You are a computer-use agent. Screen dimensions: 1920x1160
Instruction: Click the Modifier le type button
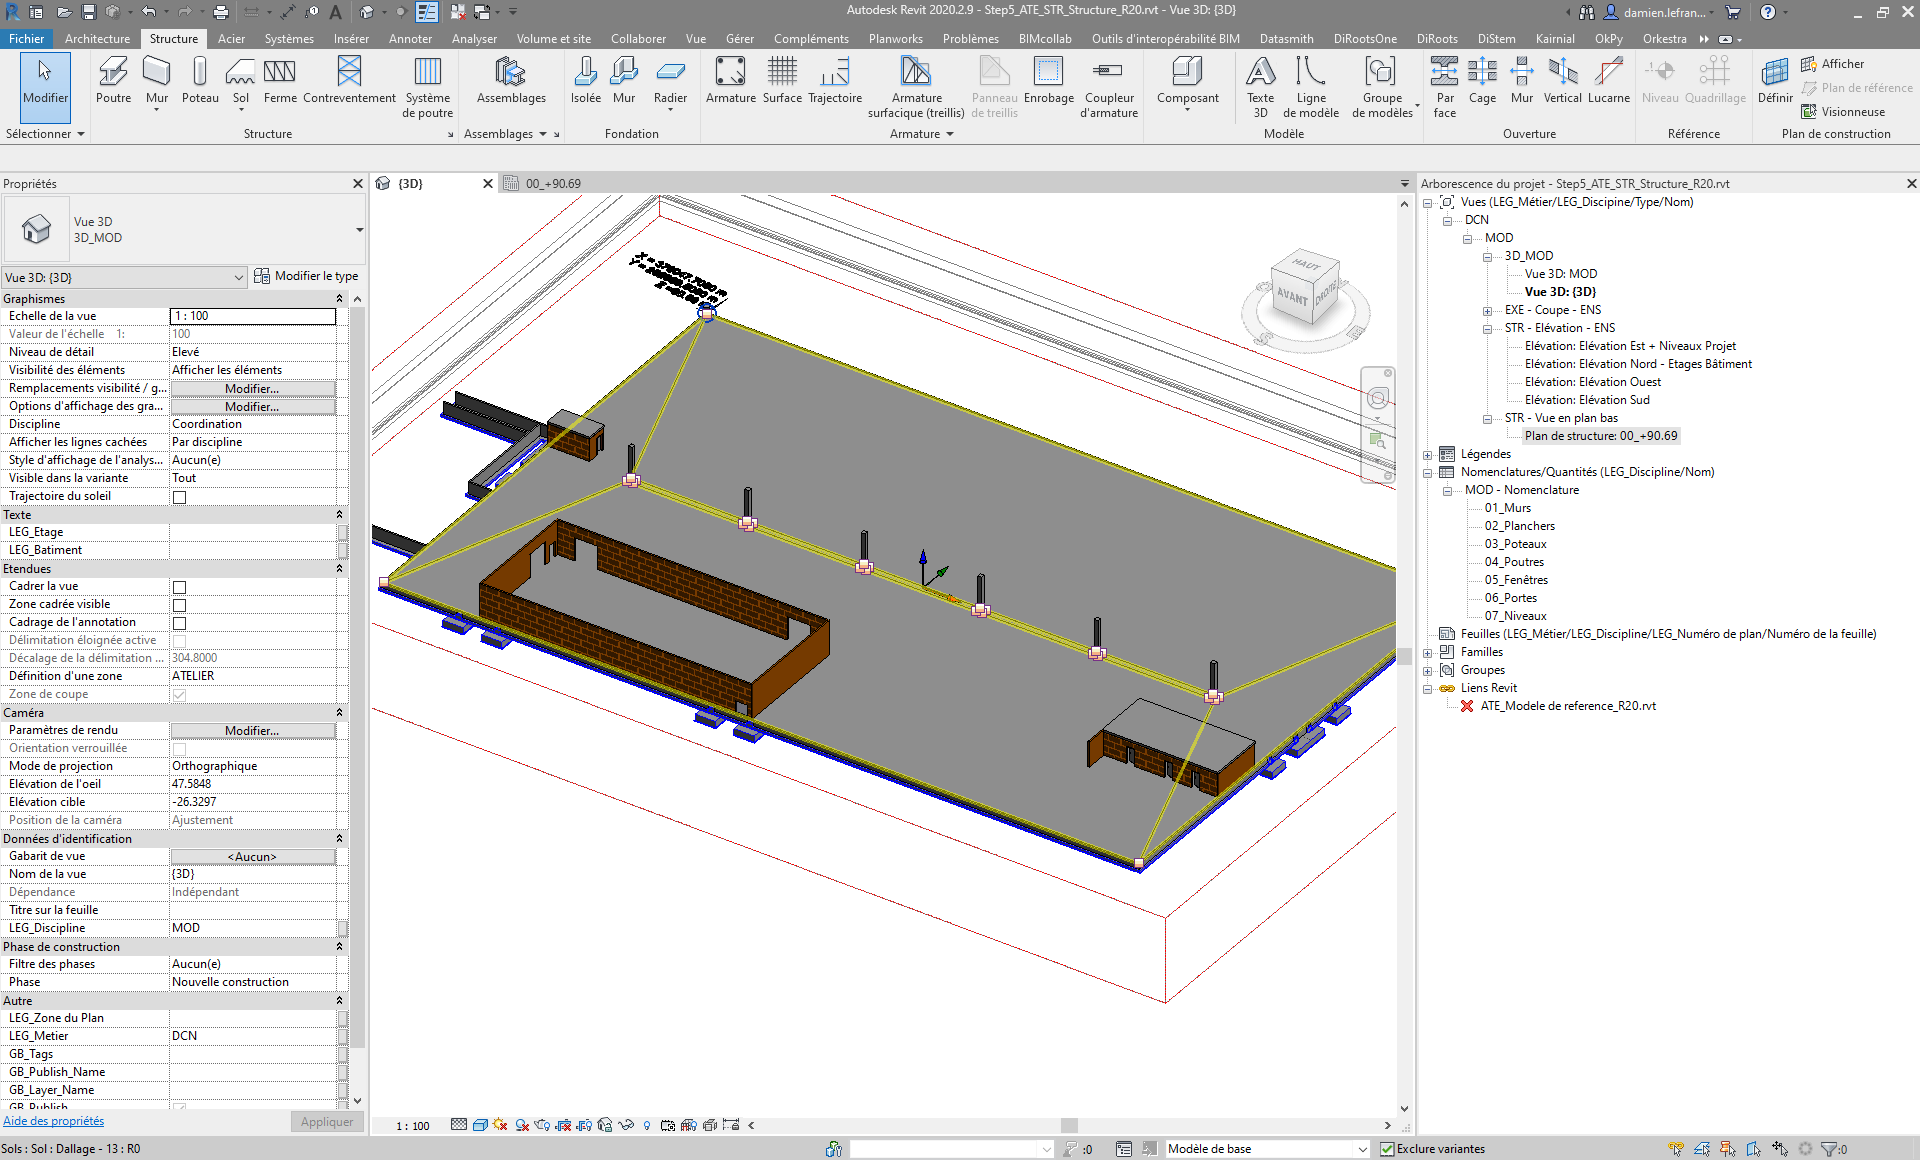[x=306, y=276]
